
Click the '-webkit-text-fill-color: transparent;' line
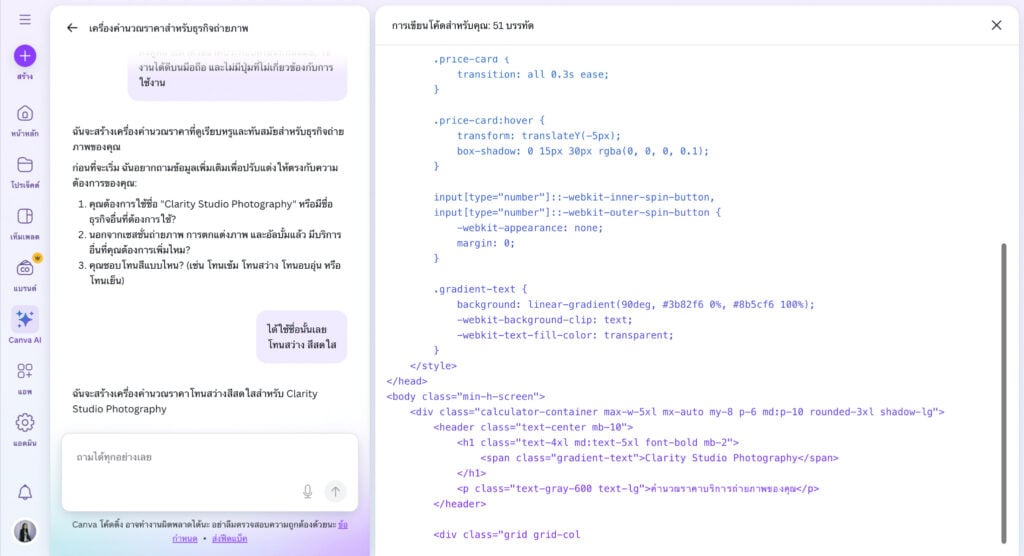(565, 335)
